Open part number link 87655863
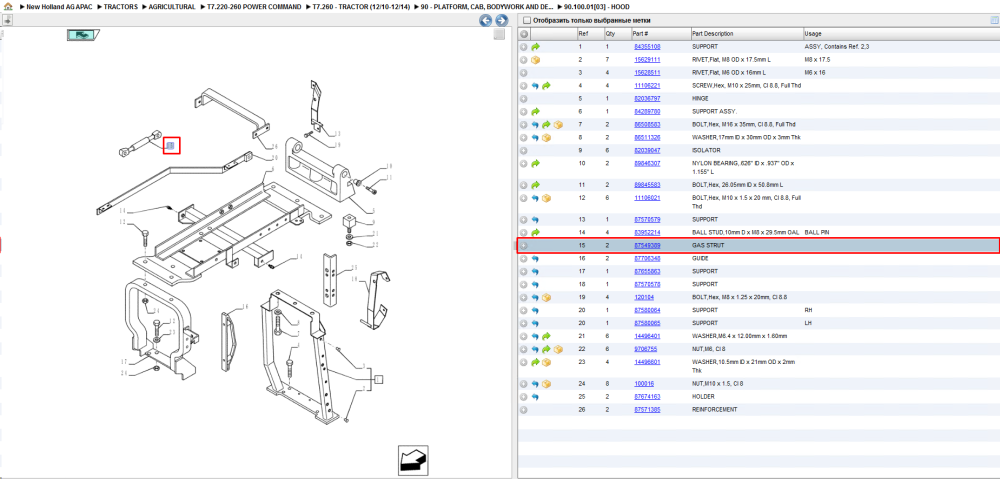Screen dimensions: 1000x479 647,271
